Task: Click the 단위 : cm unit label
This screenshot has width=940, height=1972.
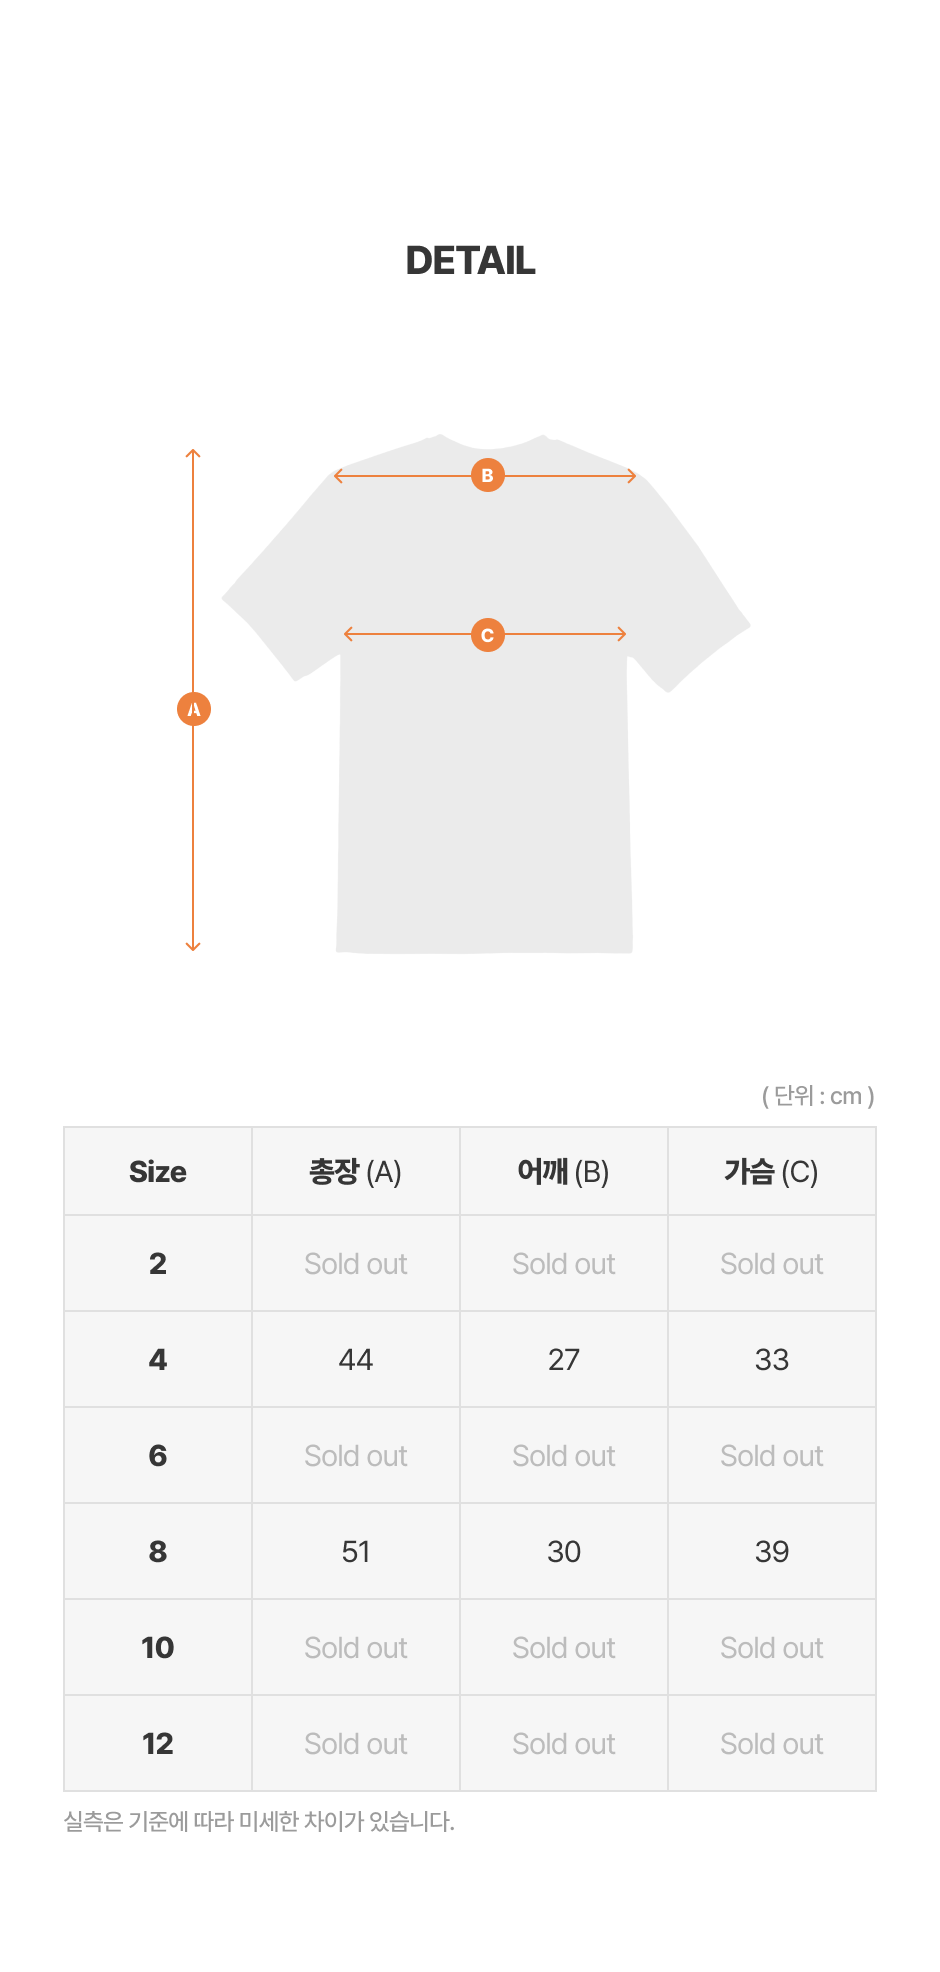Action: (818, 1096)
